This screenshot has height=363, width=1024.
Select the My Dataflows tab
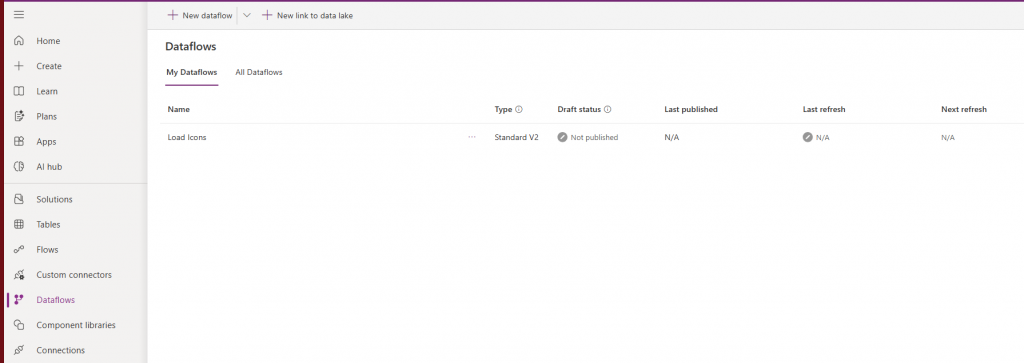point(191,72)
